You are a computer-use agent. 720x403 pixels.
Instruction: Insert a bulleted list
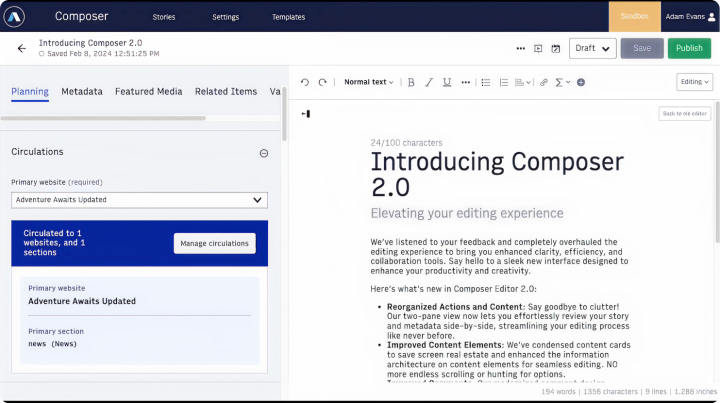point(485,82)
